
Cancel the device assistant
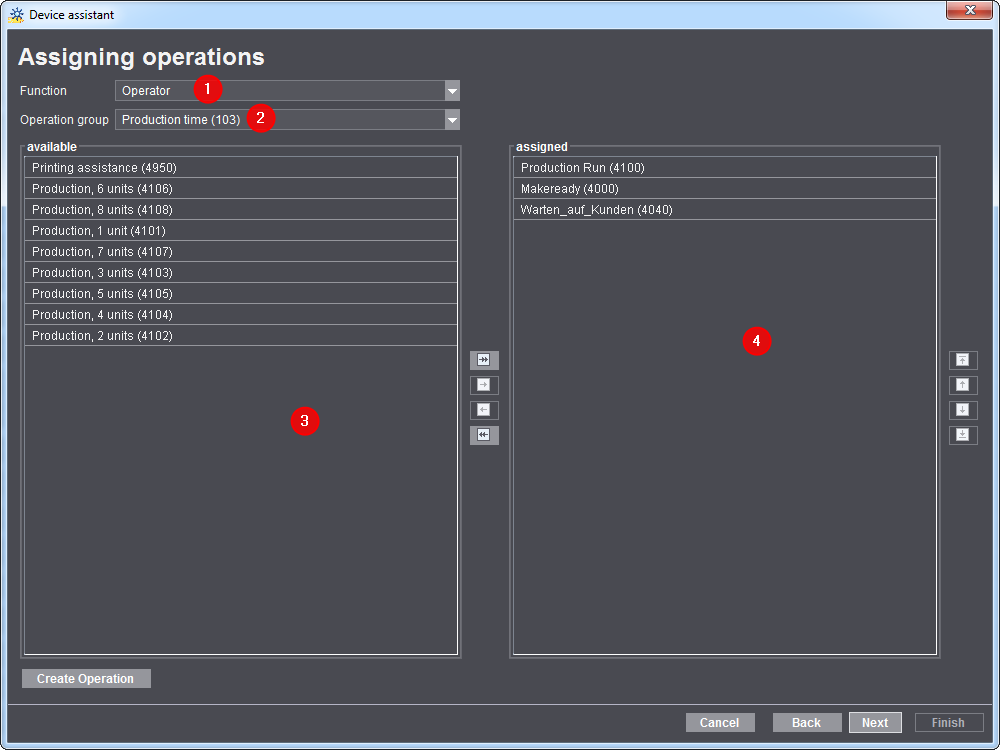pyautogui.click(x=719, y=722)
